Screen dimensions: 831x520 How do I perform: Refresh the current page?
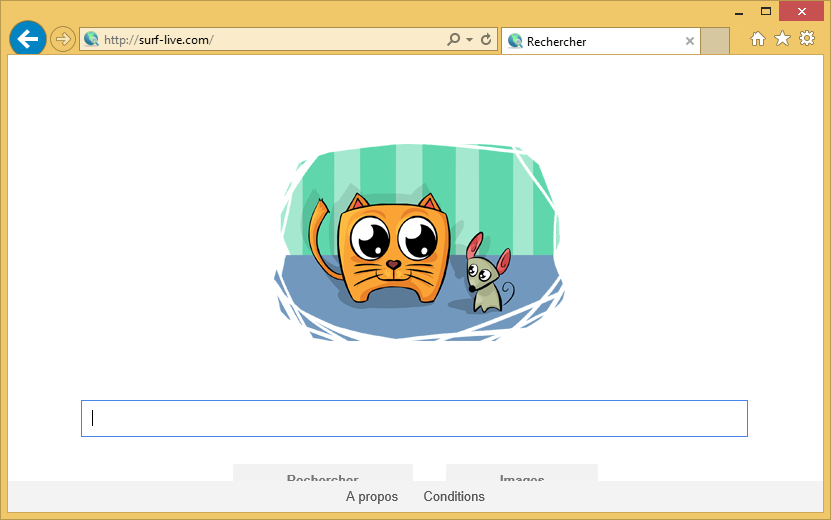point(486,40)
